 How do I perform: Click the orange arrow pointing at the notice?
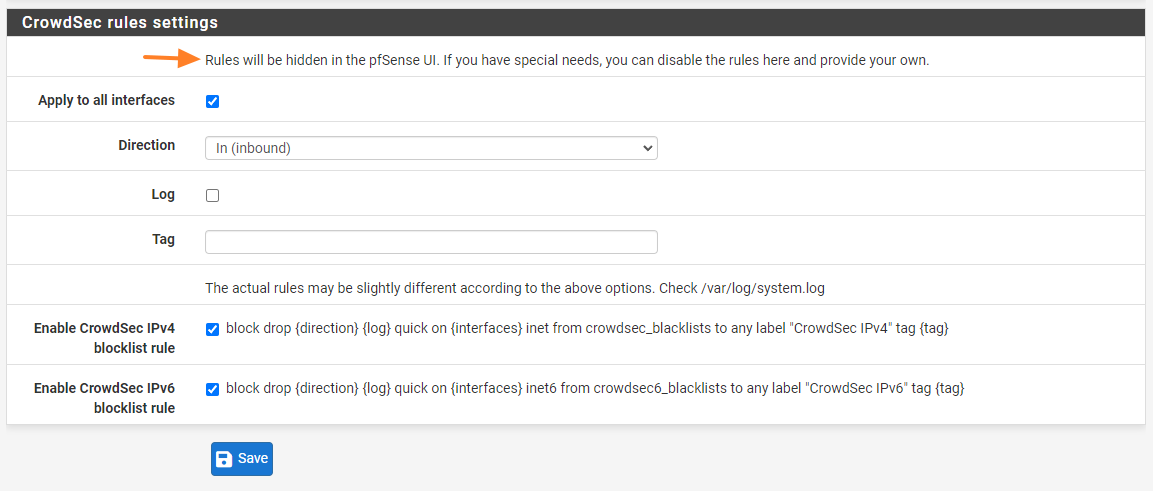tap(172, 59)
